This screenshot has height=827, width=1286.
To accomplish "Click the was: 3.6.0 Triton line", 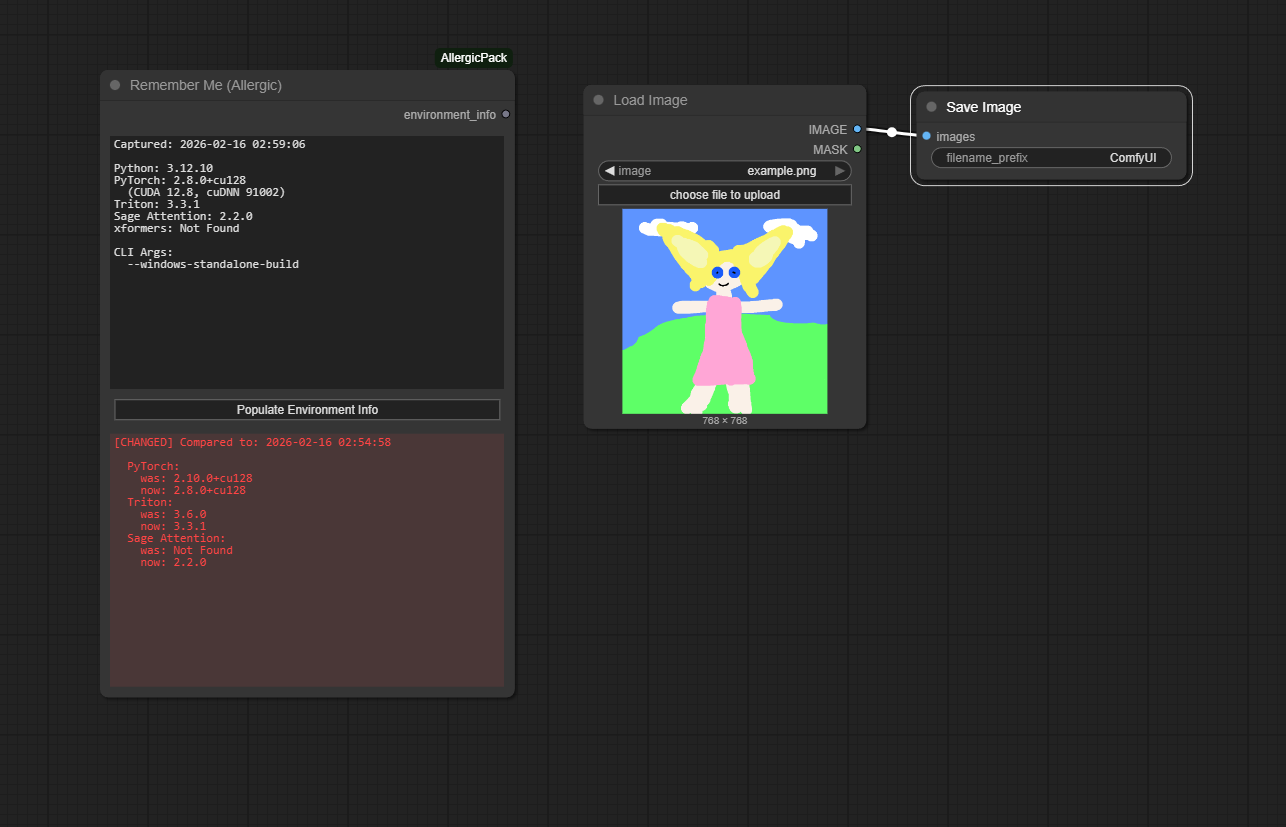I will 173,514.
